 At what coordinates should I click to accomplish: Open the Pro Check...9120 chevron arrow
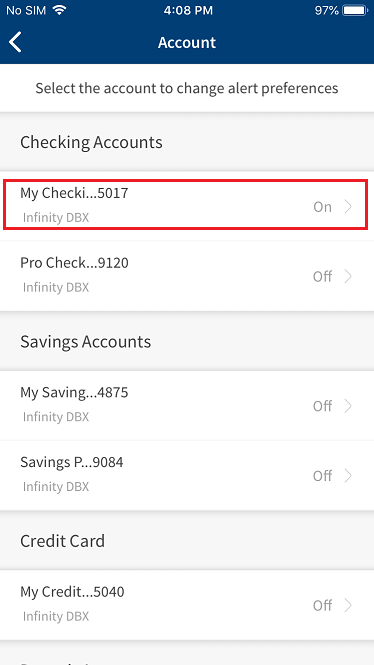349,277
